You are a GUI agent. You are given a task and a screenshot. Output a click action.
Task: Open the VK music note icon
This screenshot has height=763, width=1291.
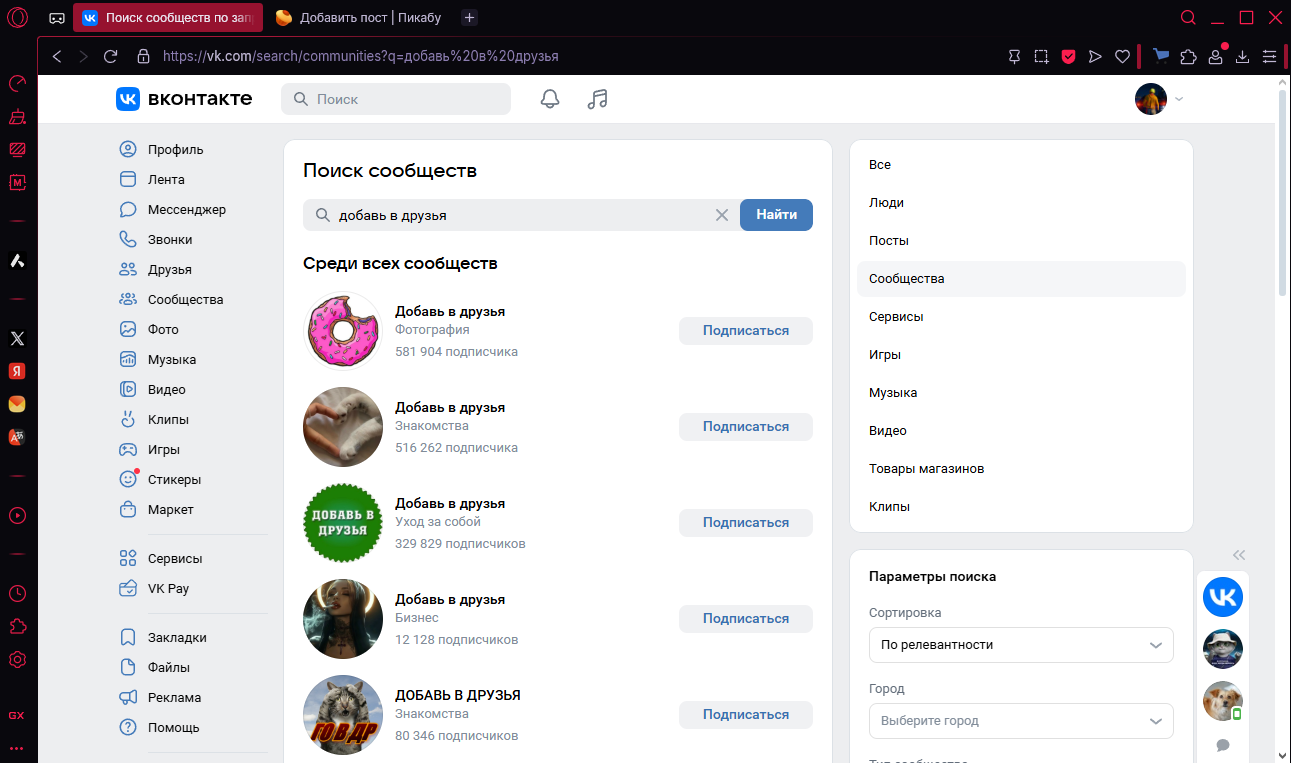tap(597, 99)
